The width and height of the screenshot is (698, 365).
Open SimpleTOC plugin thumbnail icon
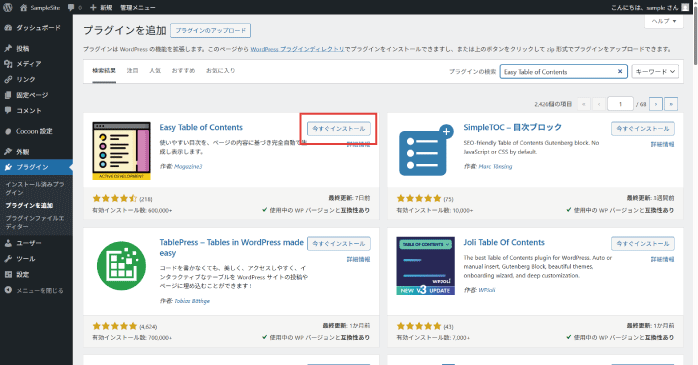[425, 151]
